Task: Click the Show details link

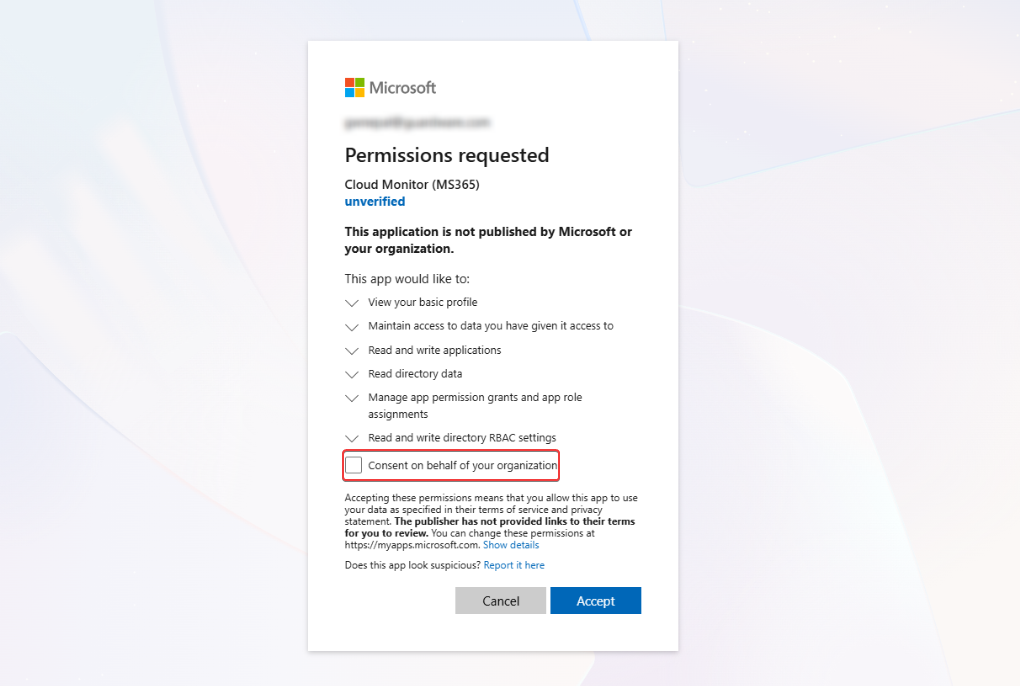Action: tap(511, 545)
